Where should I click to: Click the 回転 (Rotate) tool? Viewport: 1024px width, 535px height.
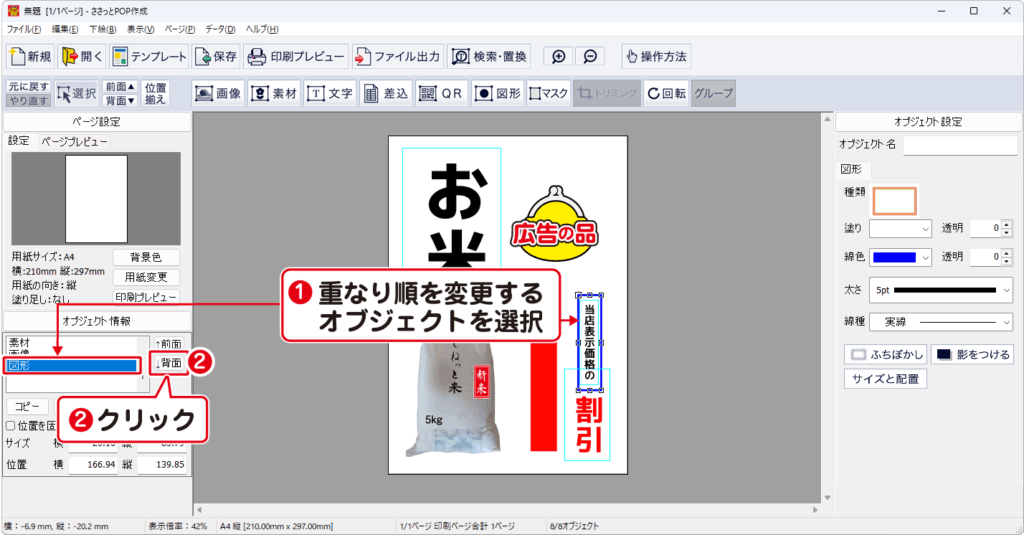click(666, 93)
